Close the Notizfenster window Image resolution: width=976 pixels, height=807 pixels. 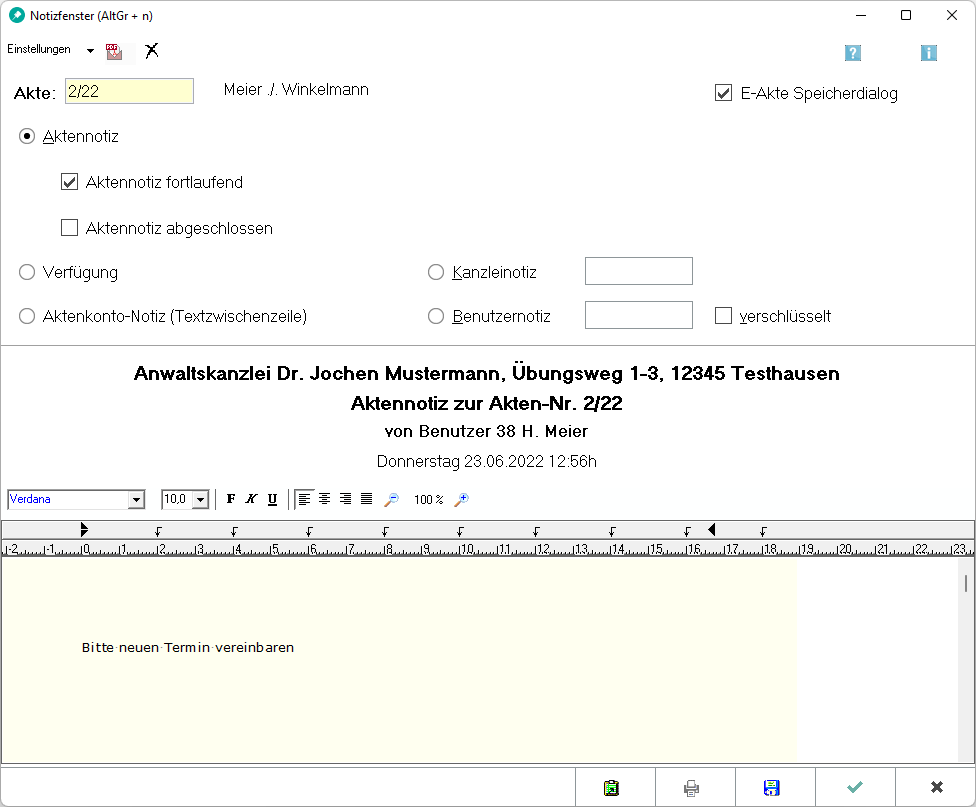[952, 16]
